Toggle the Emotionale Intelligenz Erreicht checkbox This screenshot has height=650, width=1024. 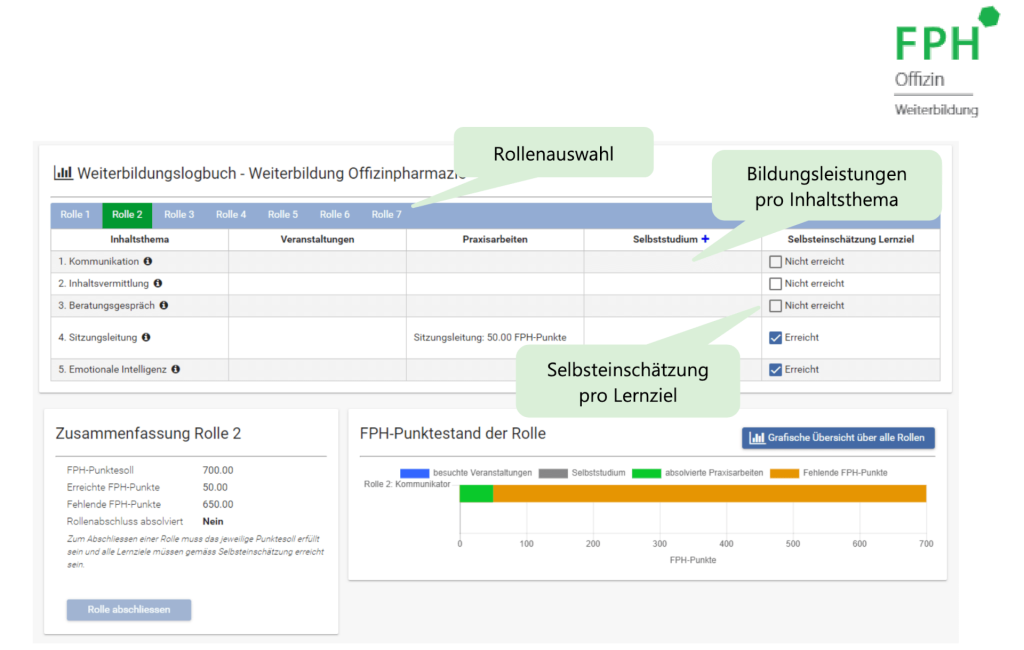point(776,369)
